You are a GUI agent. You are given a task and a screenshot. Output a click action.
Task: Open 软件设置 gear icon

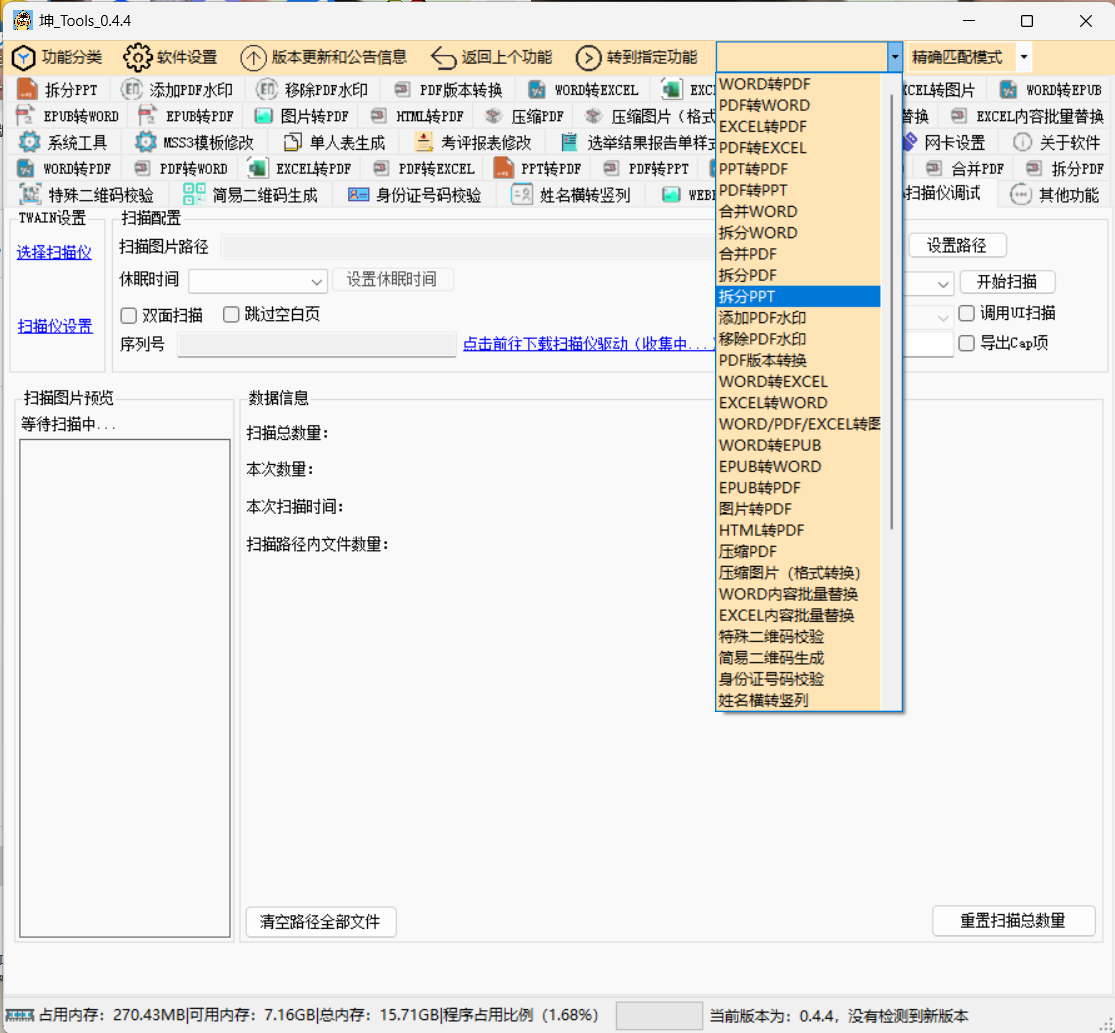138,57
